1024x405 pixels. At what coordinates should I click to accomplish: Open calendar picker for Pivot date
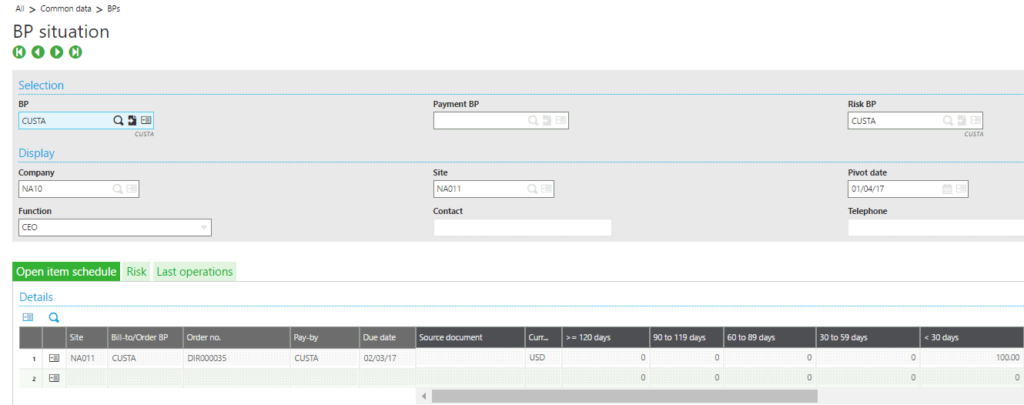click(x=947, y=189)
